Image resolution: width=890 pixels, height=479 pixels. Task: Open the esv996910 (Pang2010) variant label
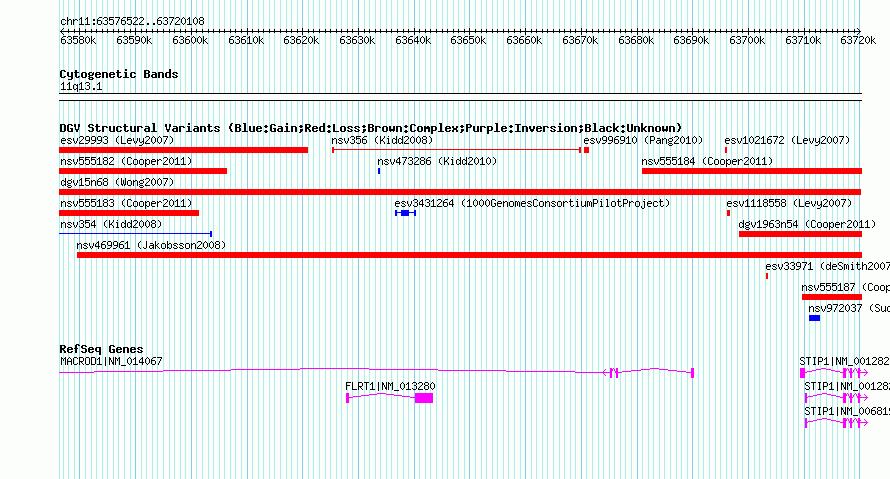click(643, 140)
